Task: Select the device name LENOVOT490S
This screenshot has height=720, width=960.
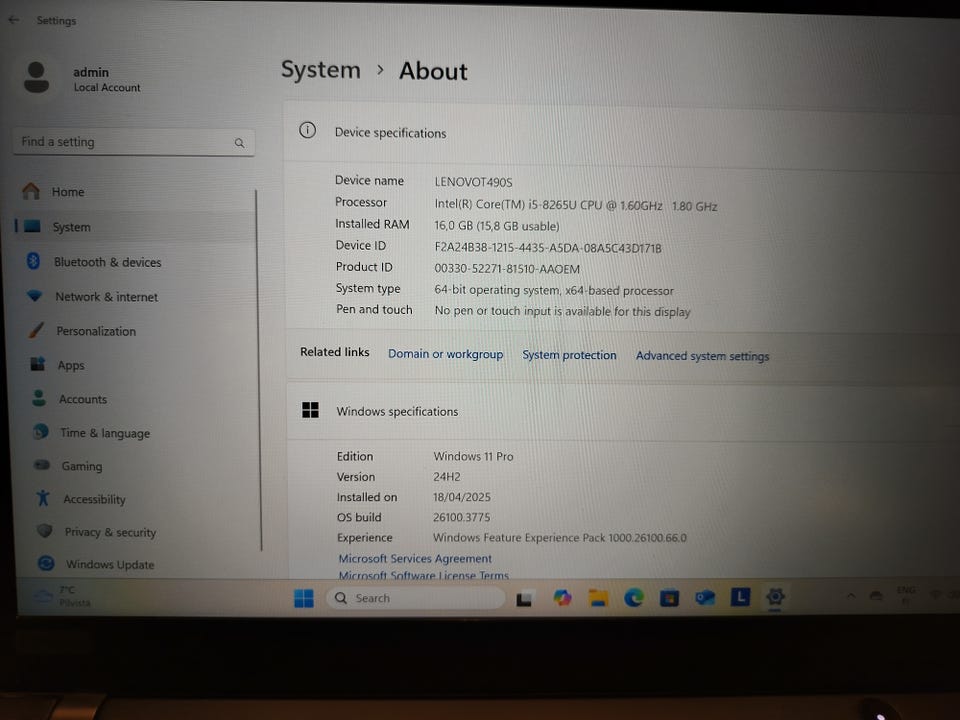Action: tap(473, 182)
